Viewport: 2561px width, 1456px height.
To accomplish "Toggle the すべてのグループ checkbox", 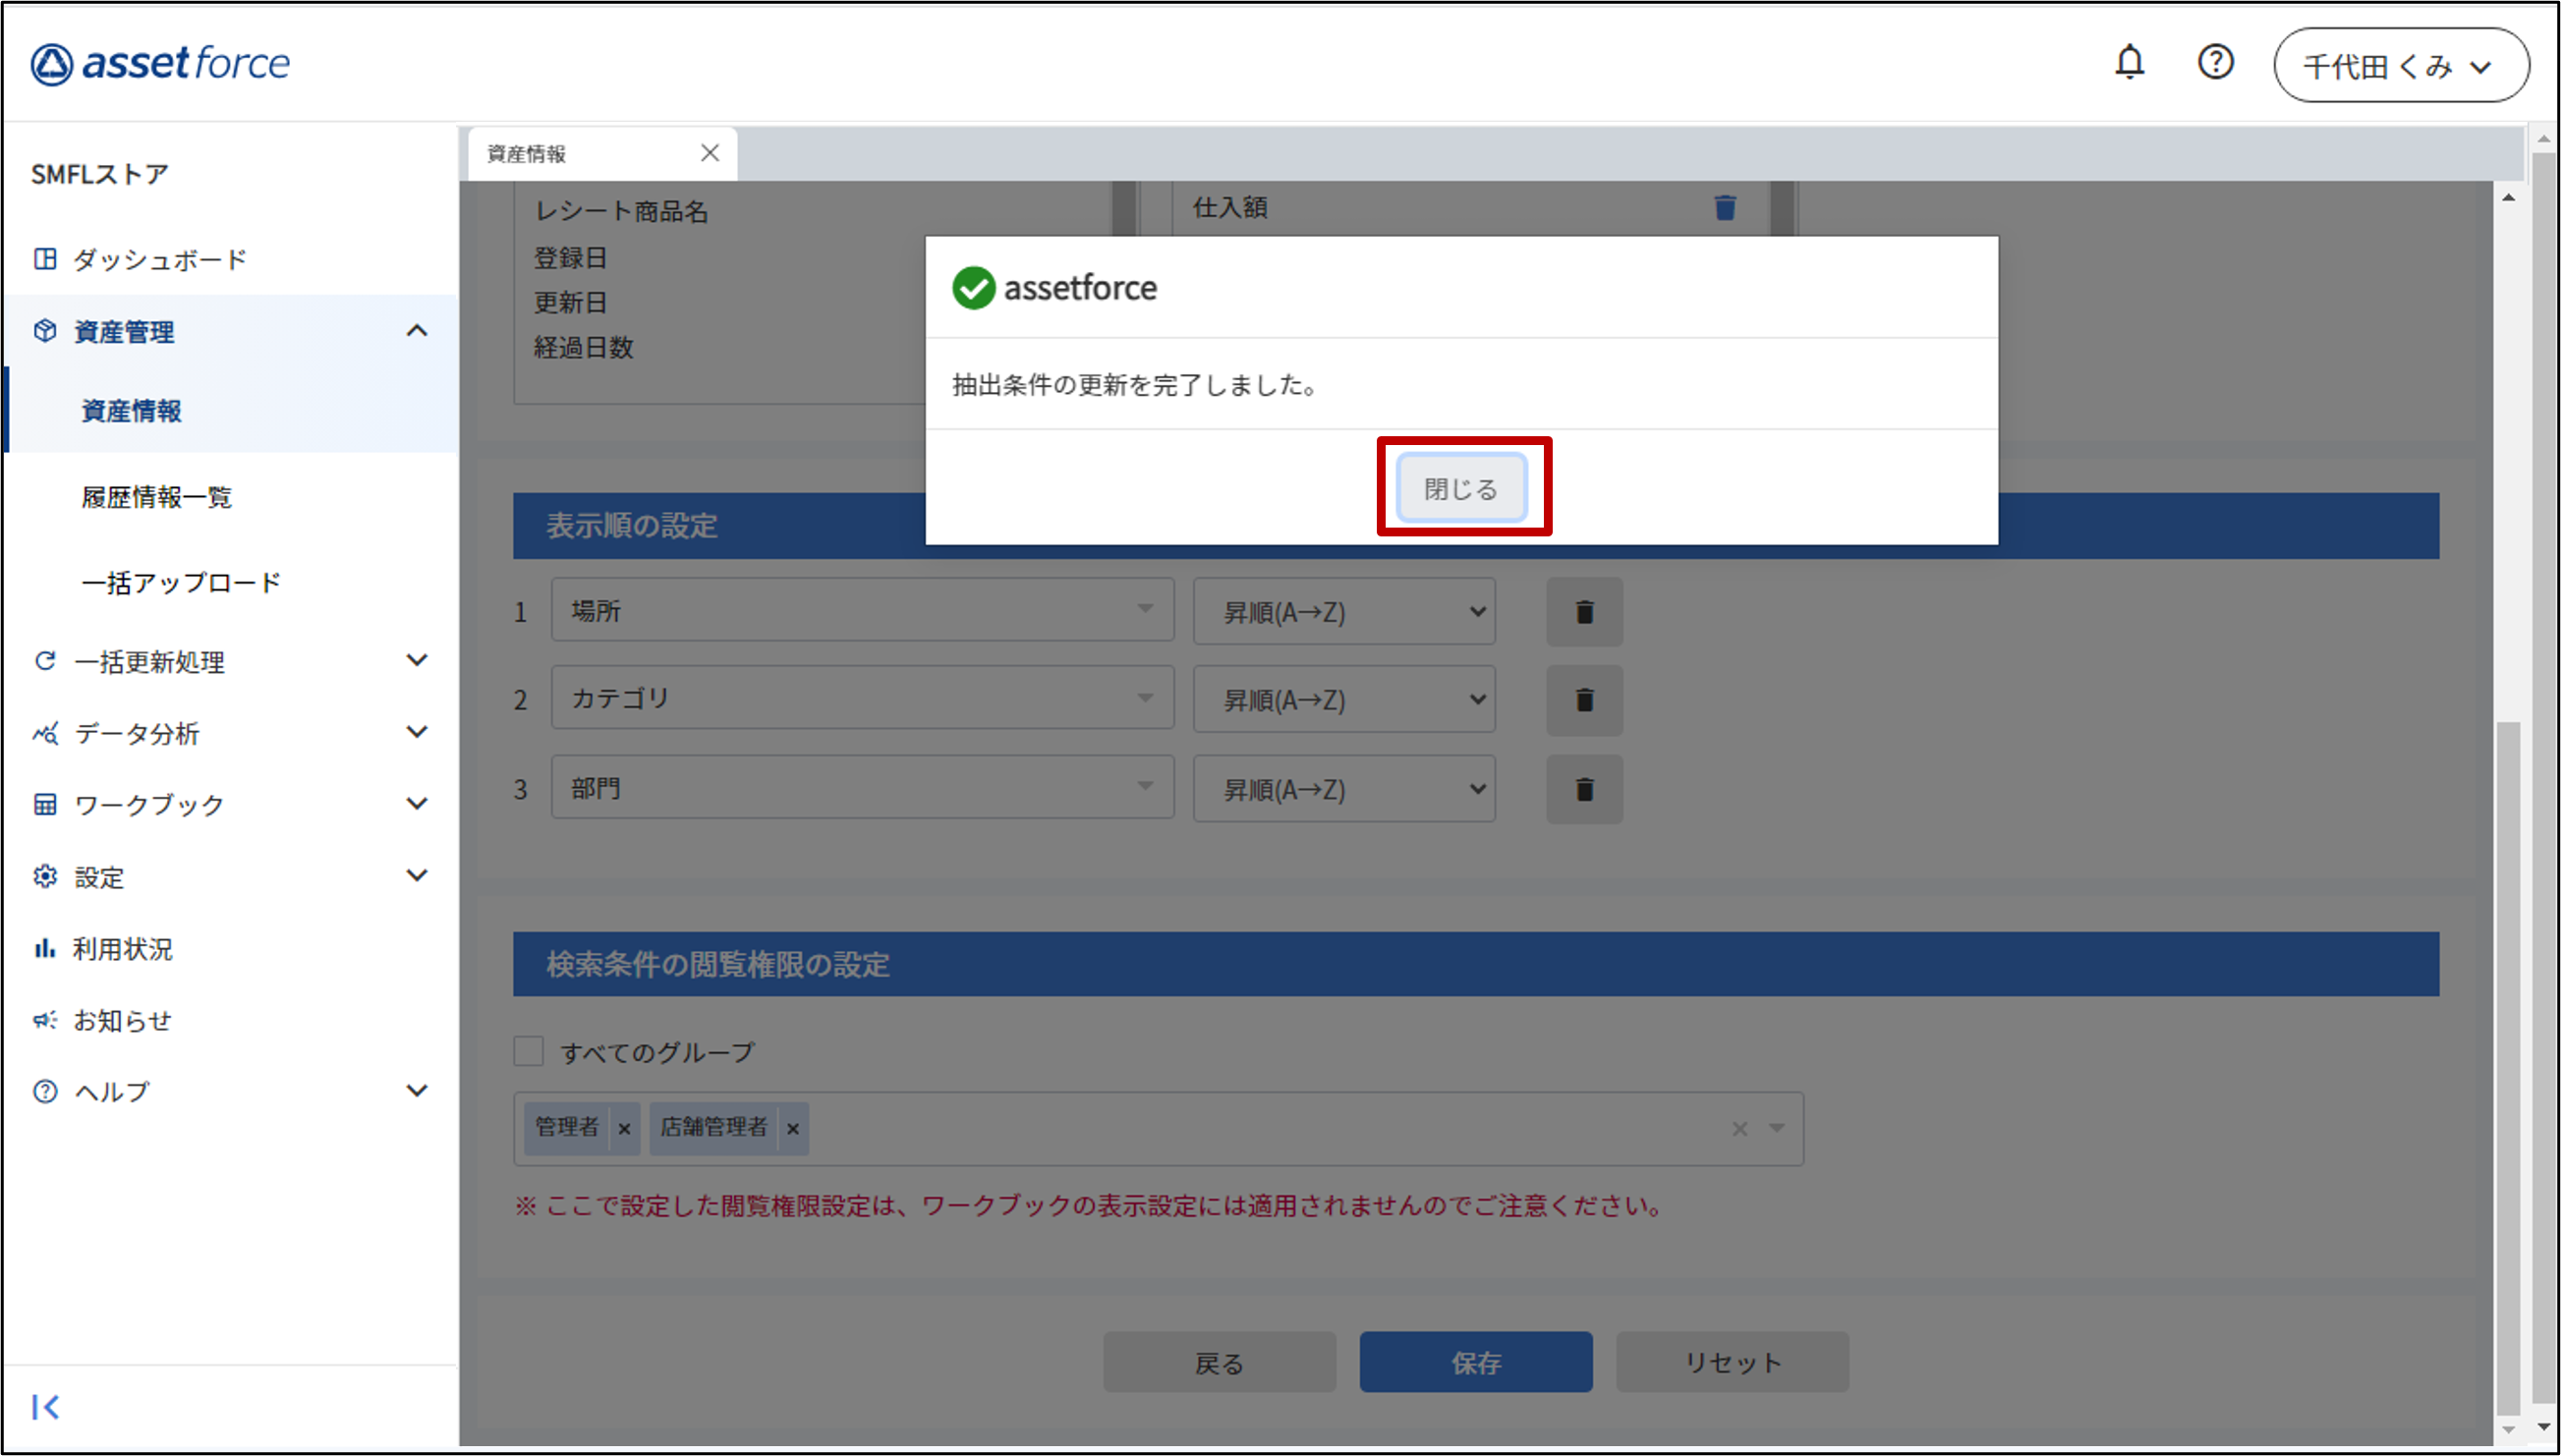I will [x=528, y=1051].
